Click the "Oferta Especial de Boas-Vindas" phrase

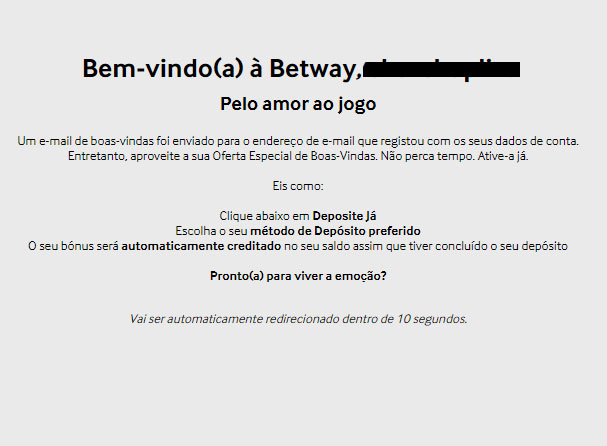point(295,156)
